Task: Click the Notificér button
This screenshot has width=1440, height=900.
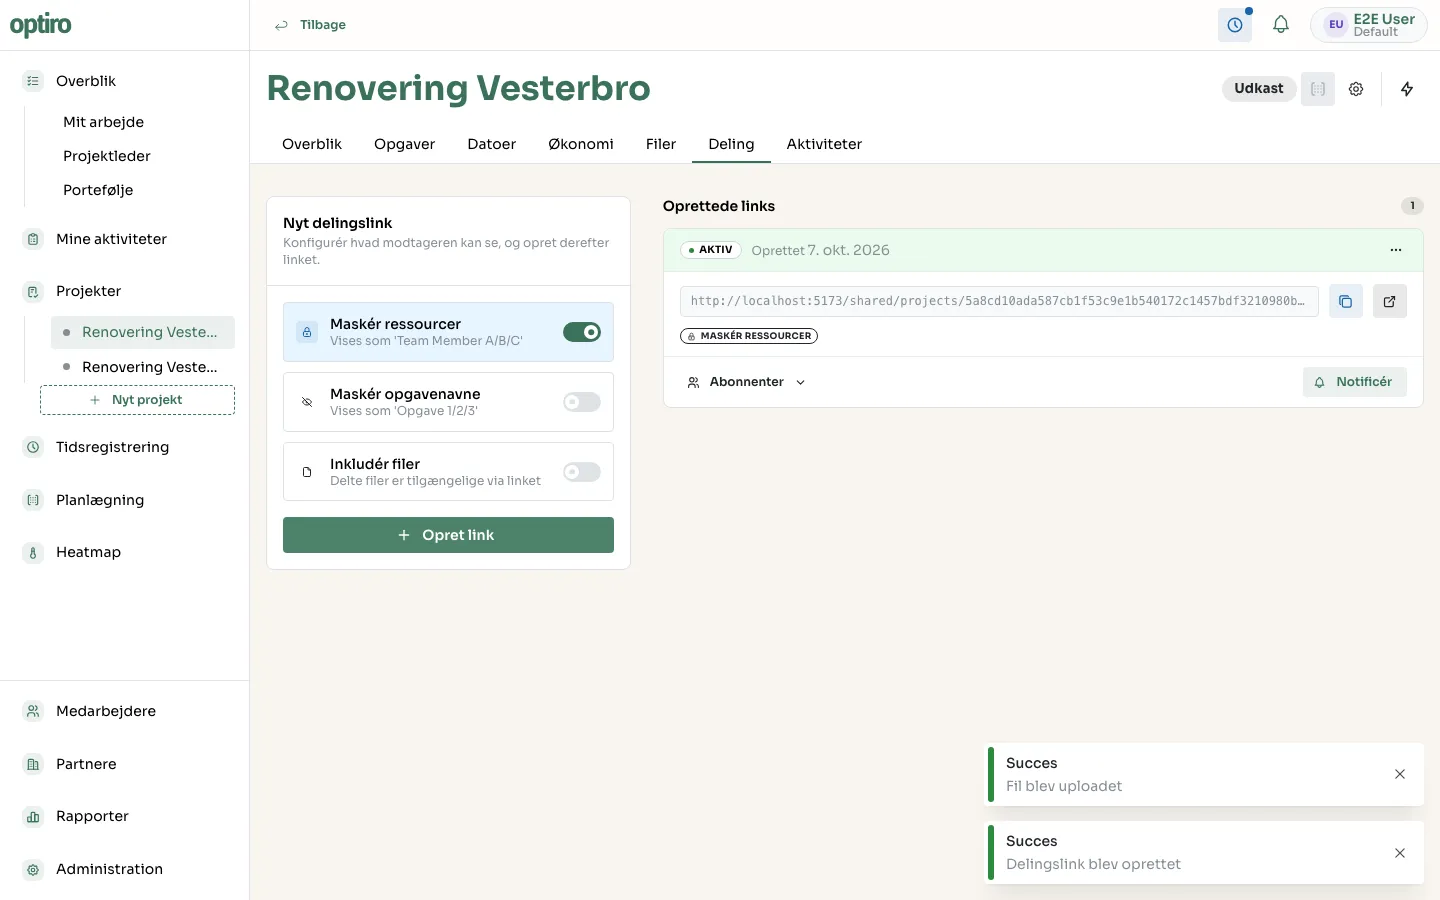Action: point(1354,382)
